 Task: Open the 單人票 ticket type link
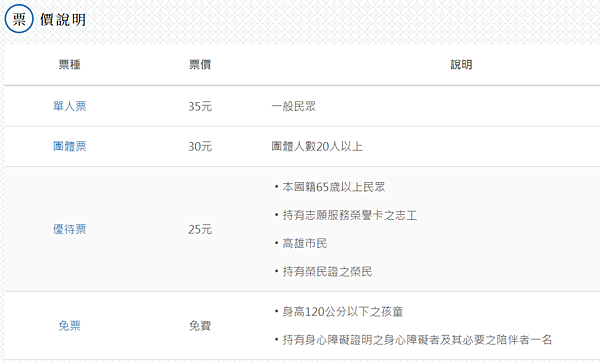click(70, 106)
